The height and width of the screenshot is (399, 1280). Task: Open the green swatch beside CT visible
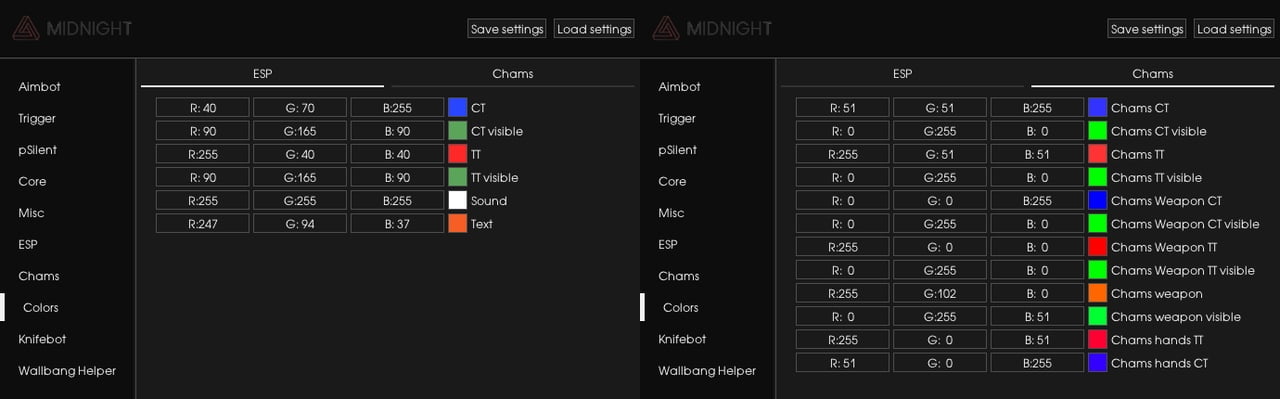(458, 130)
